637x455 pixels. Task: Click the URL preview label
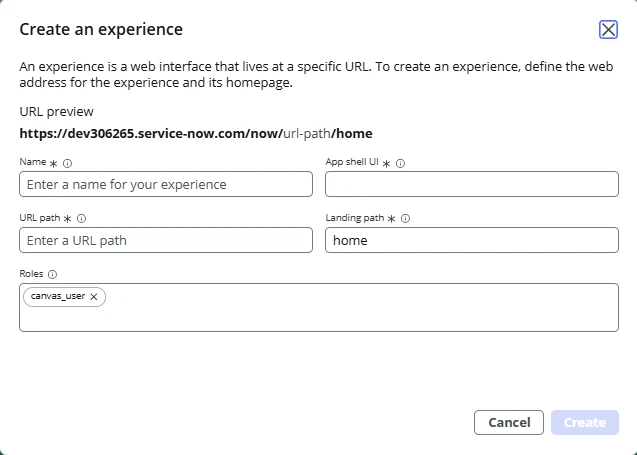(57, 112)
